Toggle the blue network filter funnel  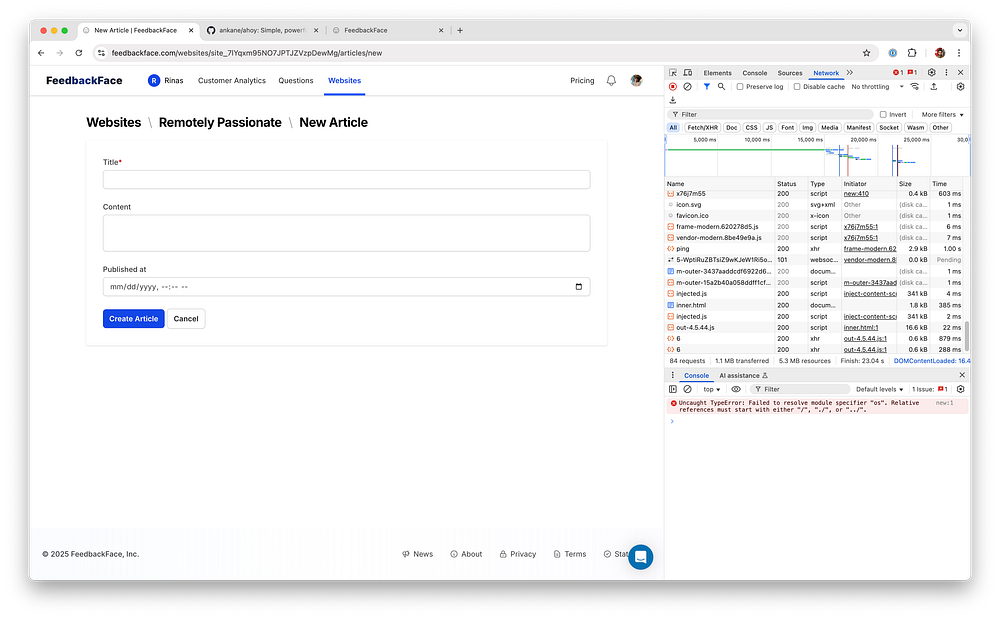pyautogui.click(x=707, y=87)
